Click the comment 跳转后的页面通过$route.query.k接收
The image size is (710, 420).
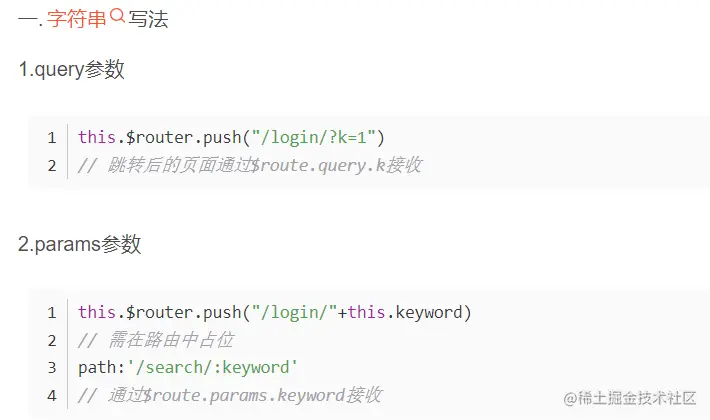tap(250, 165)
